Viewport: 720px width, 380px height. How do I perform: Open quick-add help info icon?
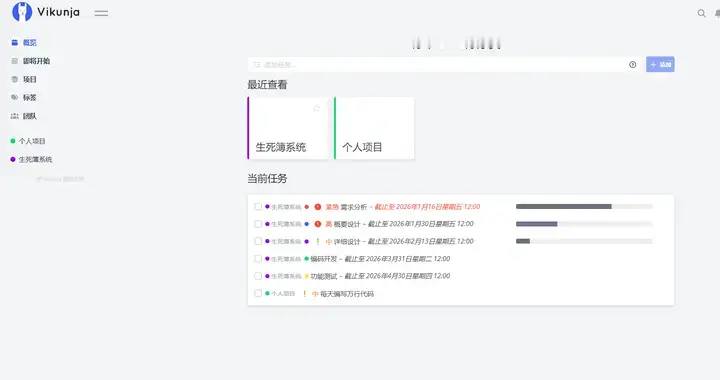pos(633,65)
